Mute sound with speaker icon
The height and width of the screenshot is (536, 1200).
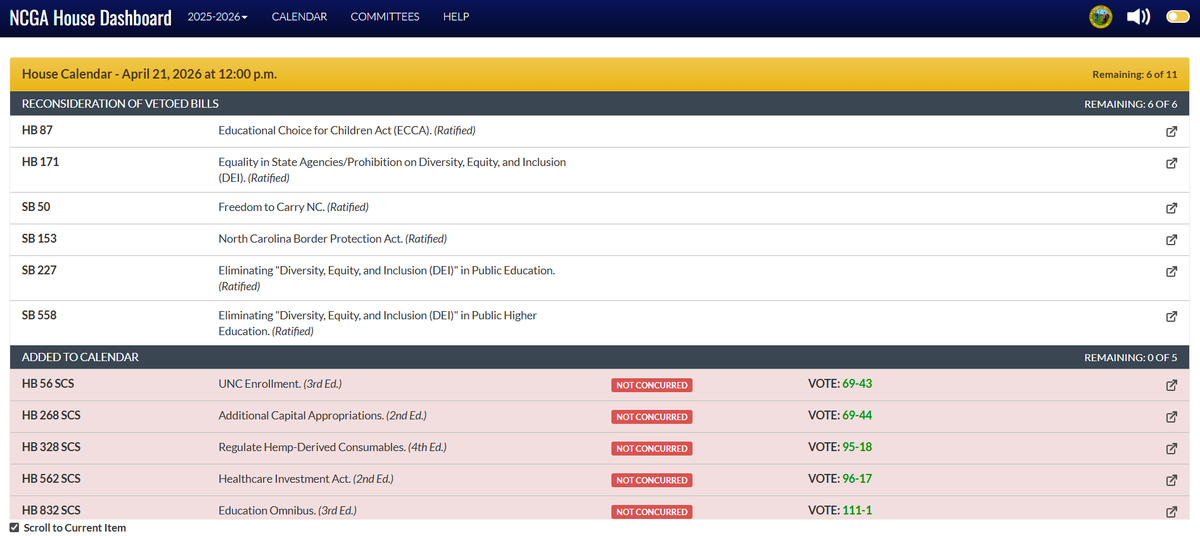pyautogui.click(x=1138, y=17)
